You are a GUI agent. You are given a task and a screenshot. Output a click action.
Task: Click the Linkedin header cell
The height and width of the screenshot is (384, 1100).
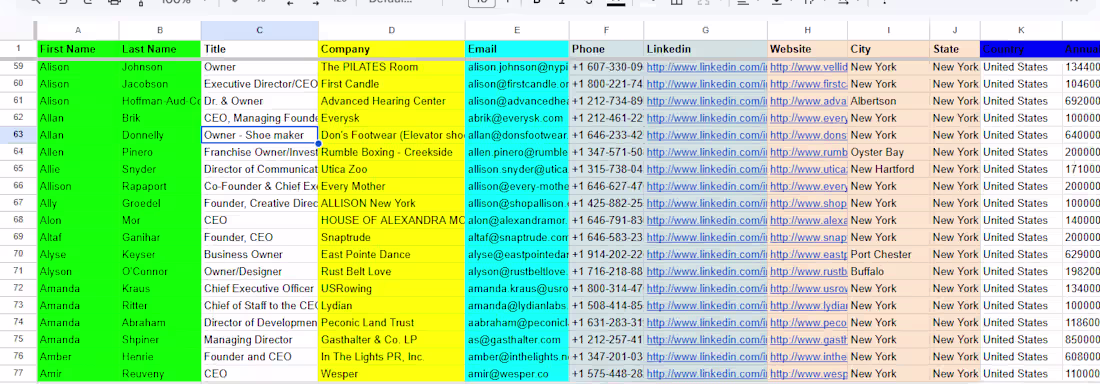click(x=706, y=49)
